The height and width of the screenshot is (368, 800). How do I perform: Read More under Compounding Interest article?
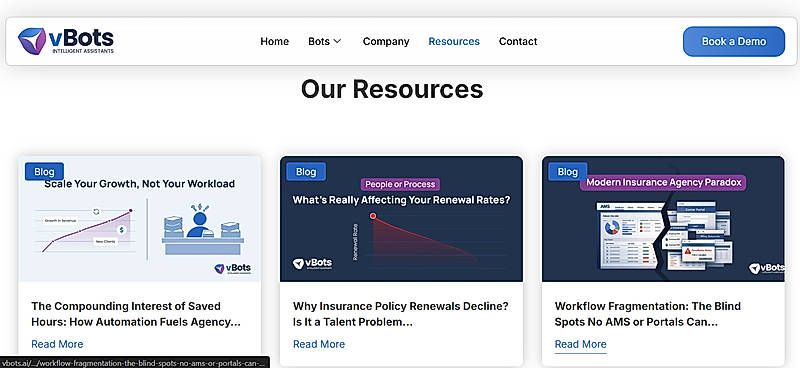[57, 344]
